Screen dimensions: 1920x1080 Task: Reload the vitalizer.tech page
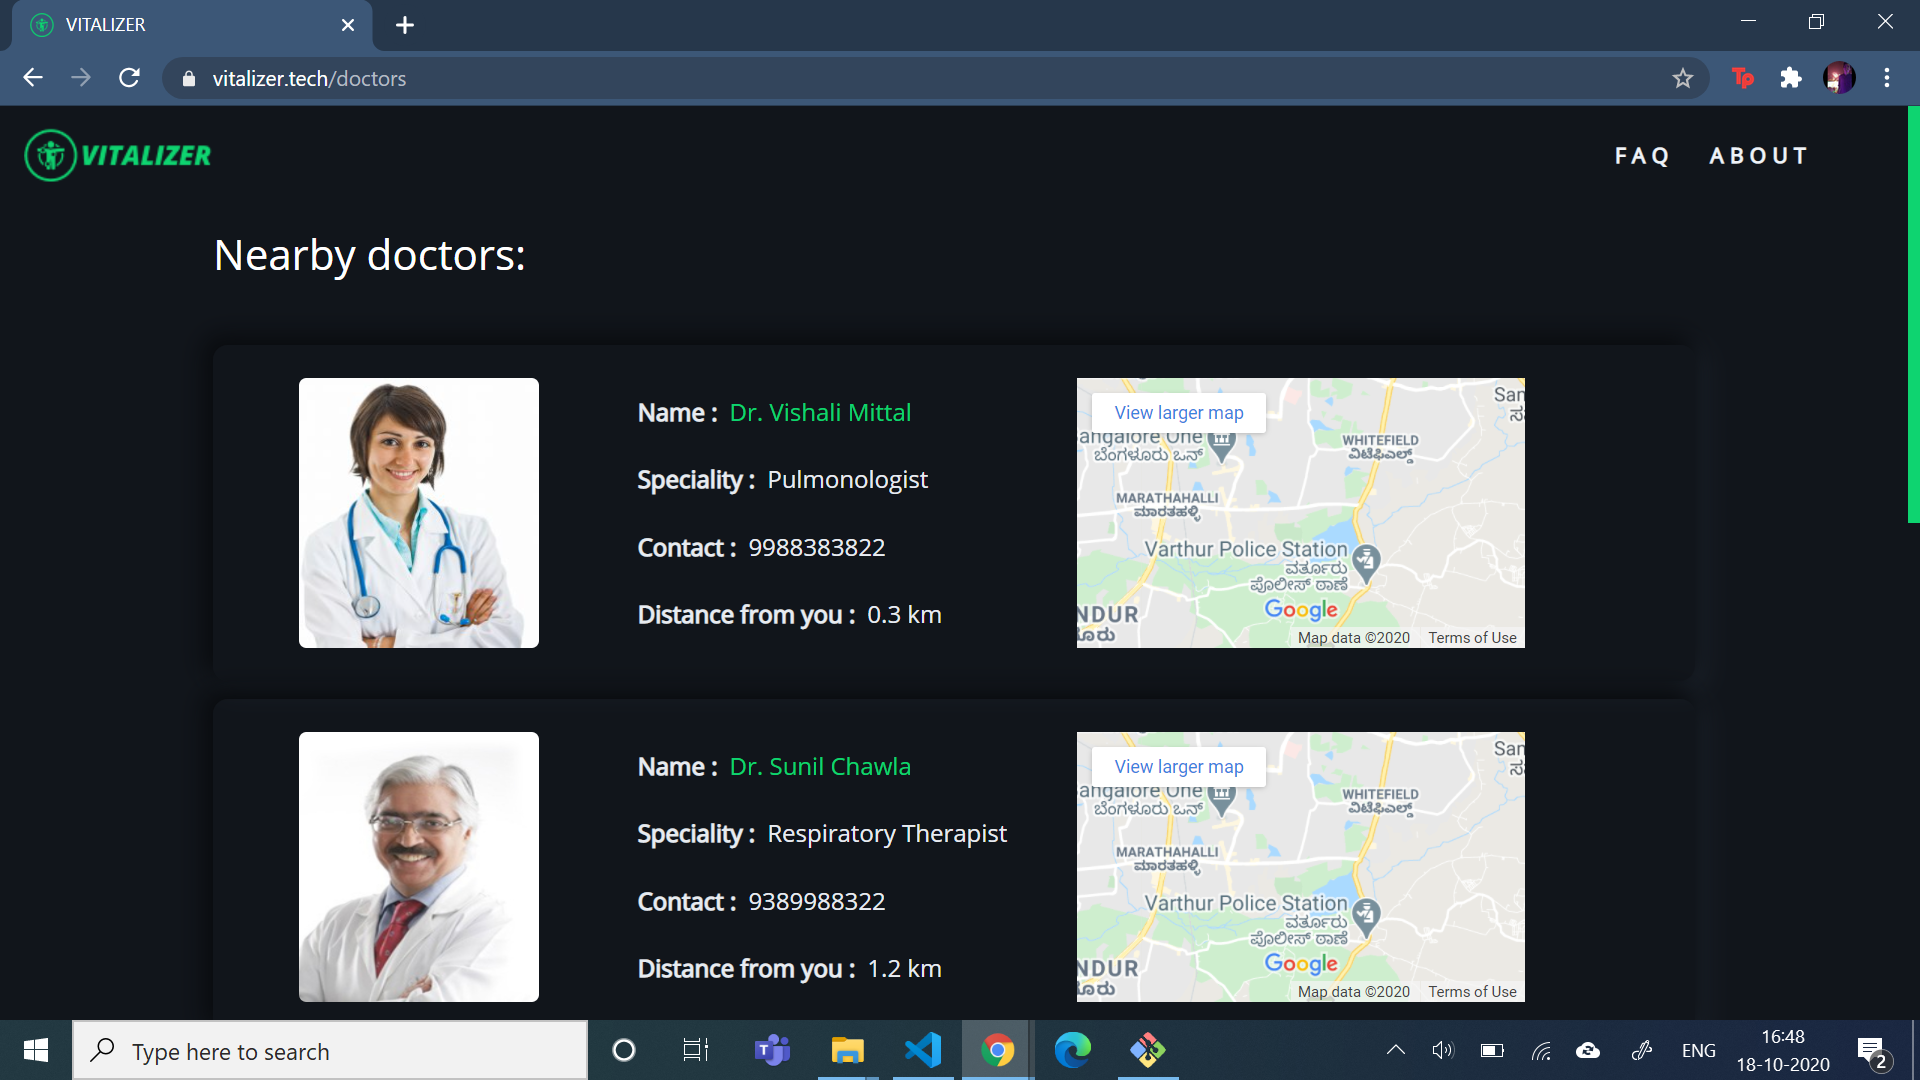coord(129,78)
